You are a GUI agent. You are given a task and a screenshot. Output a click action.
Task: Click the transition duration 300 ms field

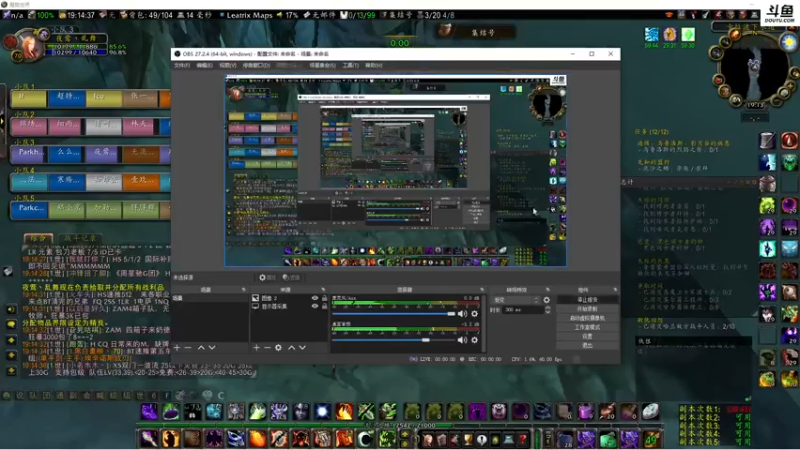pyautogui.click(x=522, y=310)
